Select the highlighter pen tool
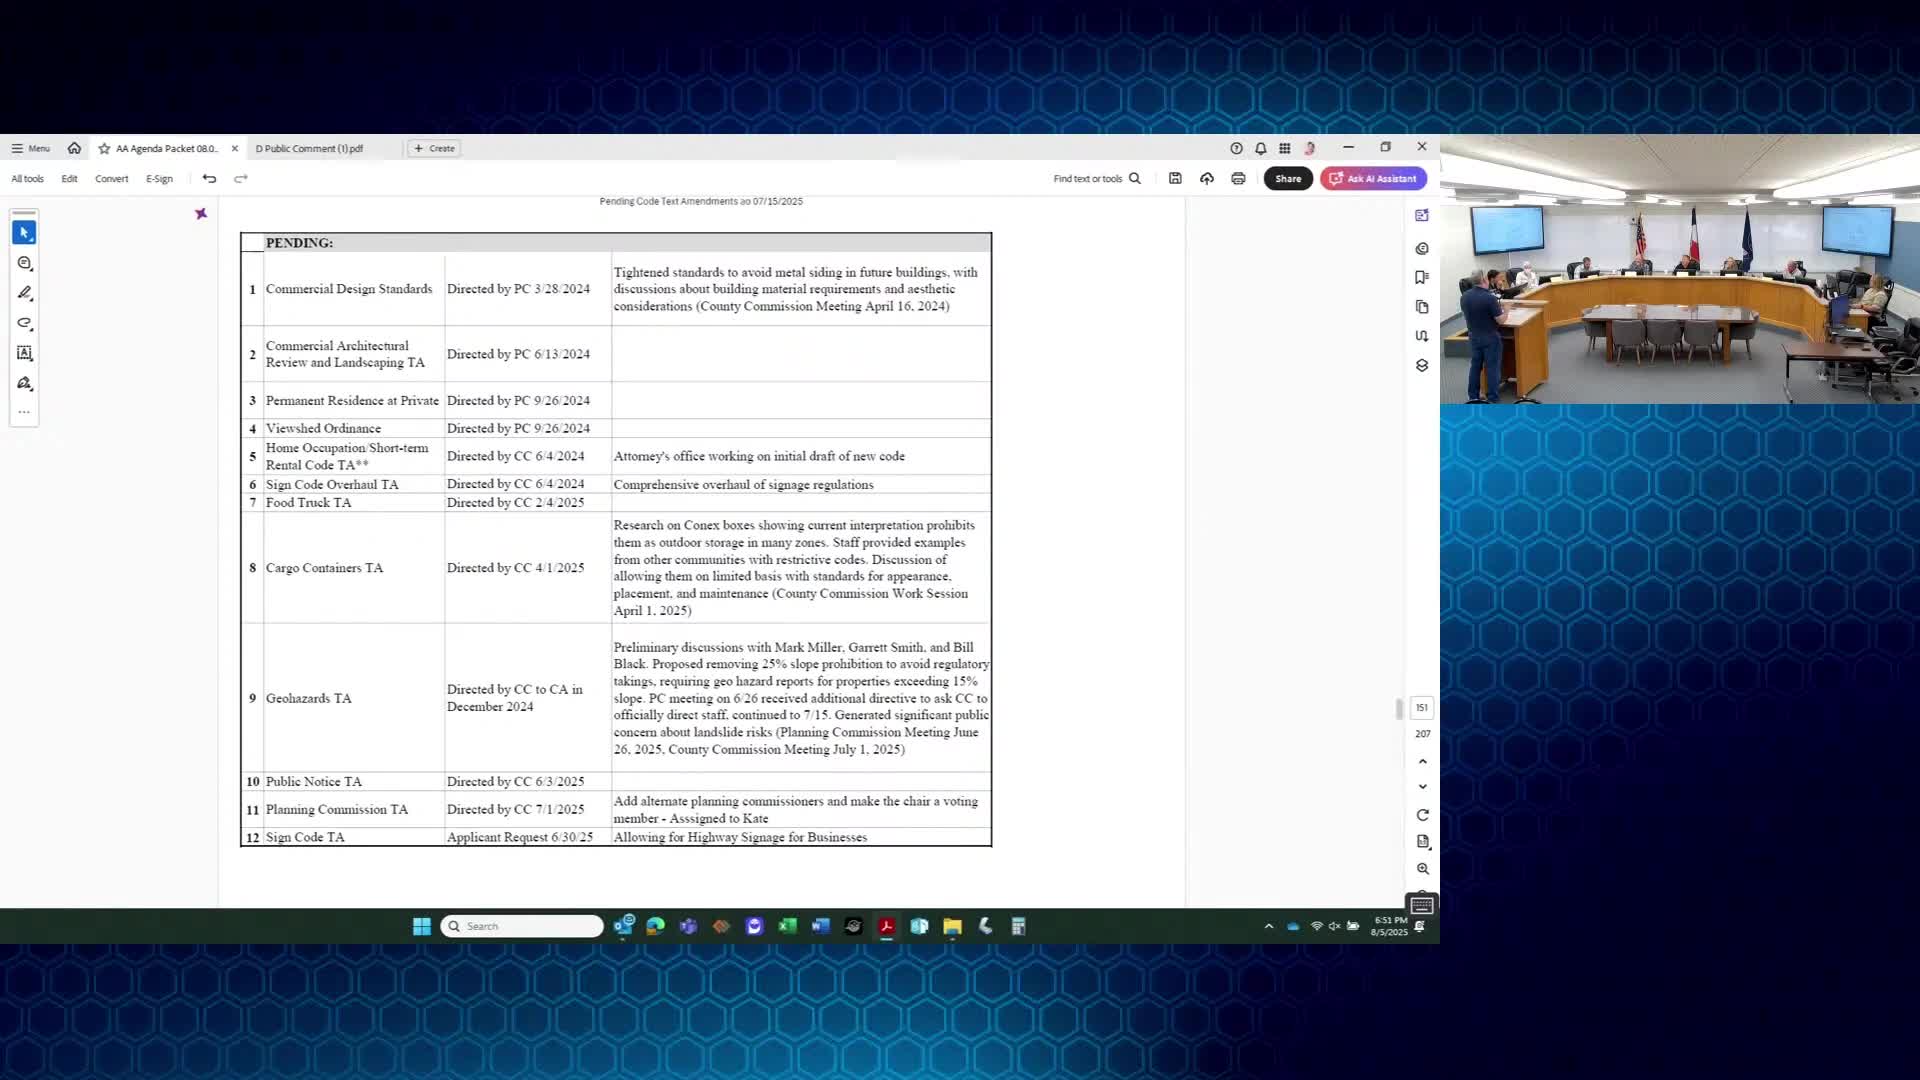This screenshot has width=1920, height=1080. click(x=25, y=293)
